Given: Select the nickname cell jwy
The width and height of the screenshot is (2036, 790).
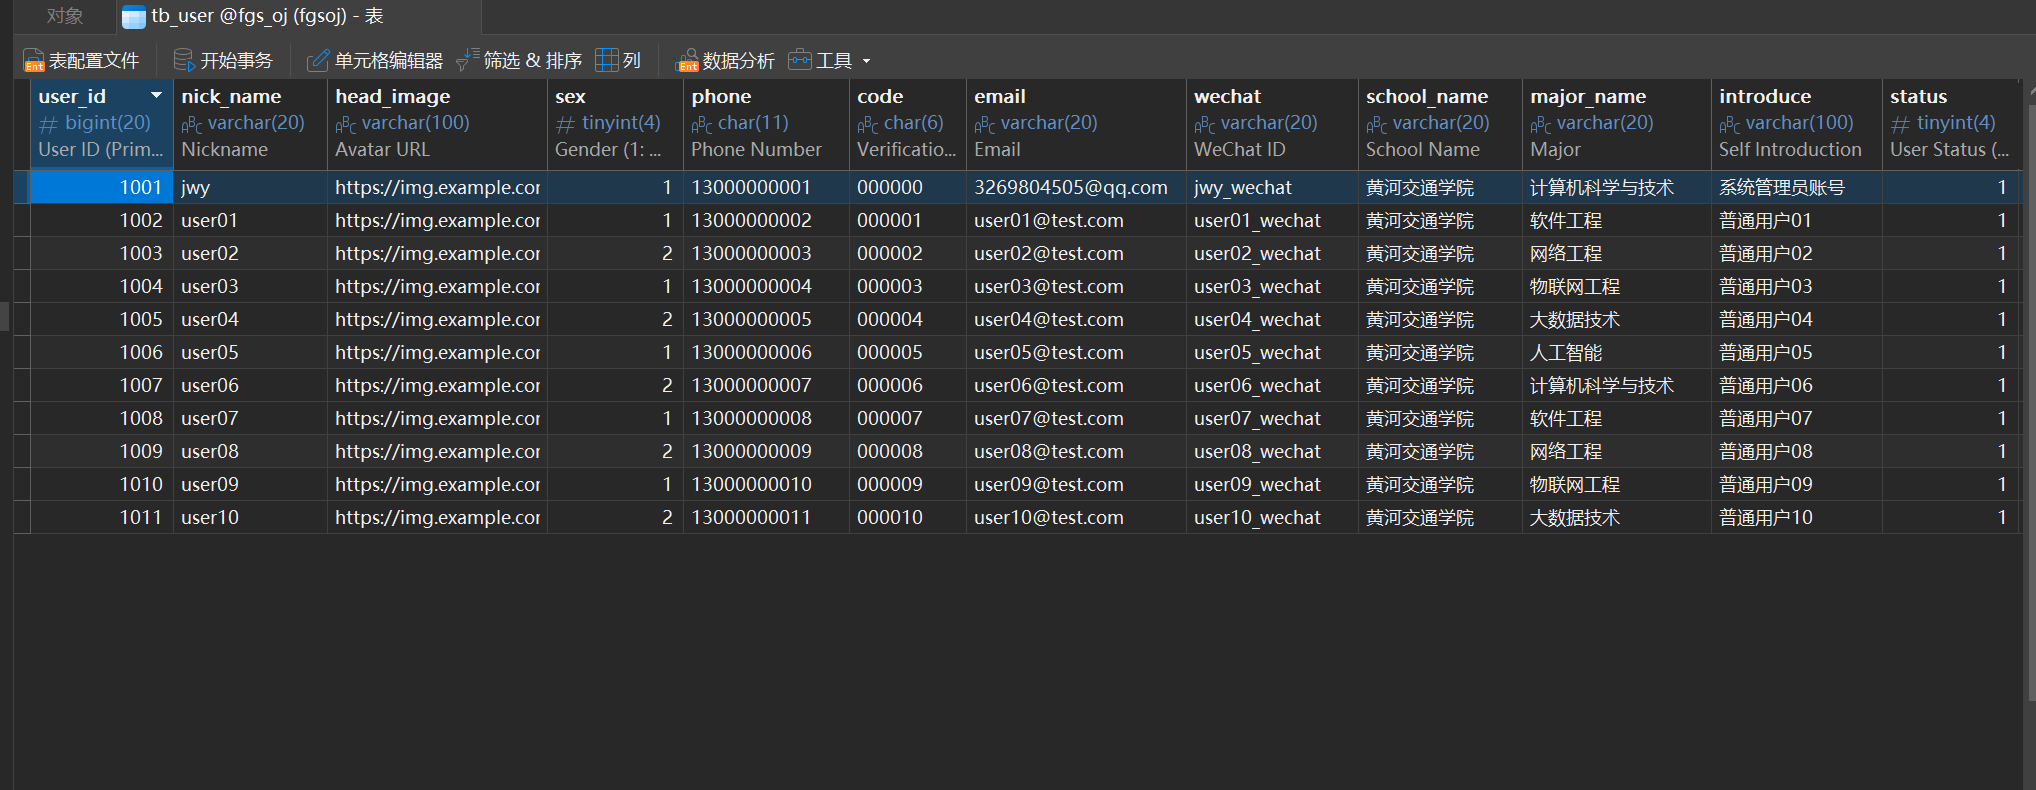Looking at the screenshot, I should coord(250,188).
